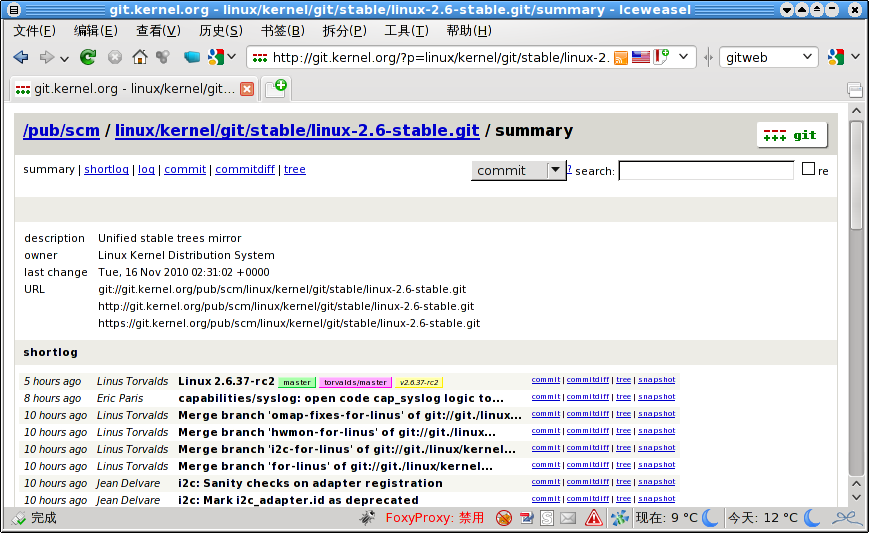The width and height of the screenshot is (869, 533).
Task: Click the scrollbar up arrow at the top
Action: (856, 111)
